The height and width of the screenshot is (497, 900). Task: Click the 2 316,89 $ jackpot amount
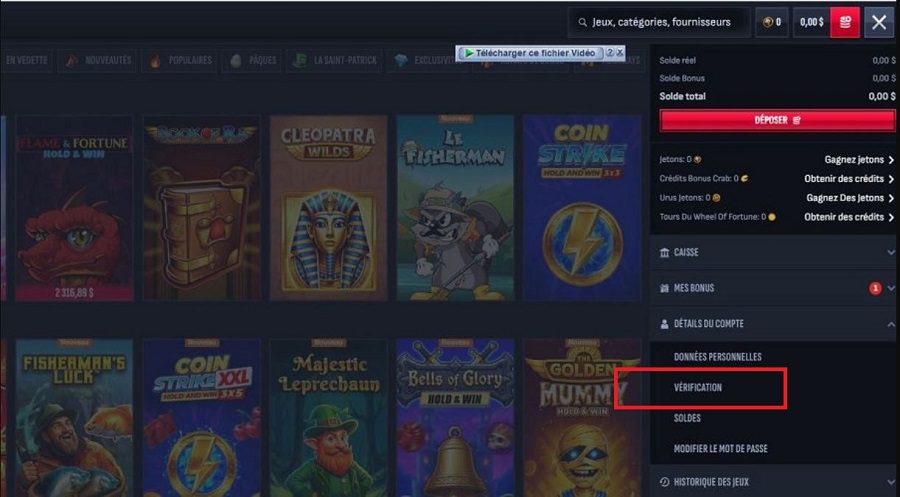tap(74, 293)
